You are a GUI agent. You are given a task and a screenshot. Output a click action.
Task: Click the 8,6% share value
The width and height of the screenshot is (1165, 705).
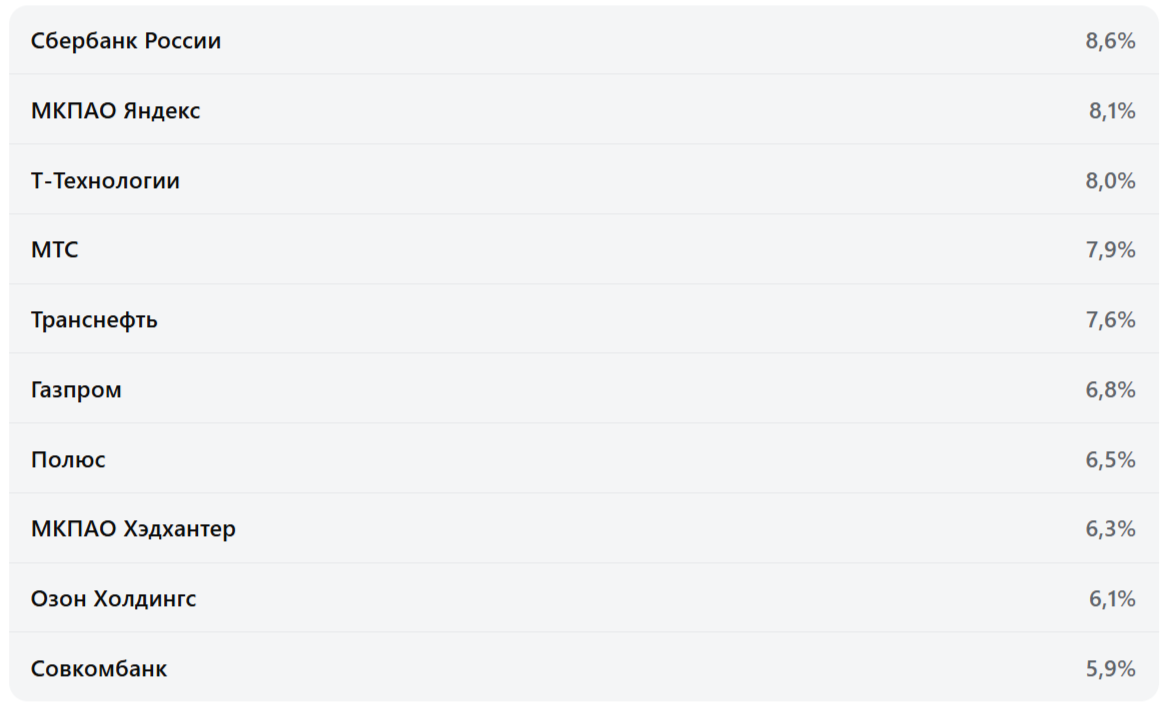pyautogui.click(x=1110, y=41)
